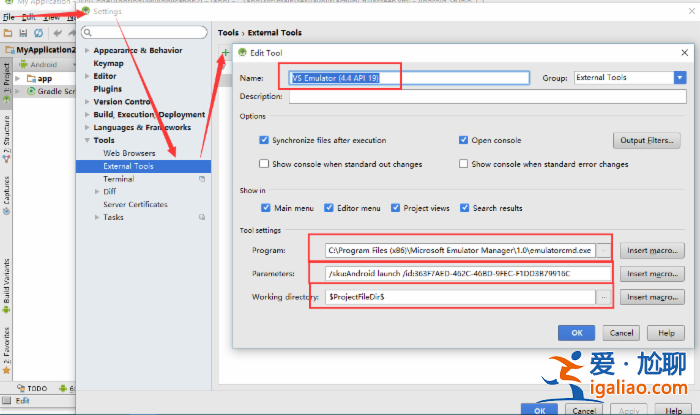Image resolution: width=700 pixels, height=415 pixels.
Task: Expand the app module in project tree
Action: (x=18, y=78)
